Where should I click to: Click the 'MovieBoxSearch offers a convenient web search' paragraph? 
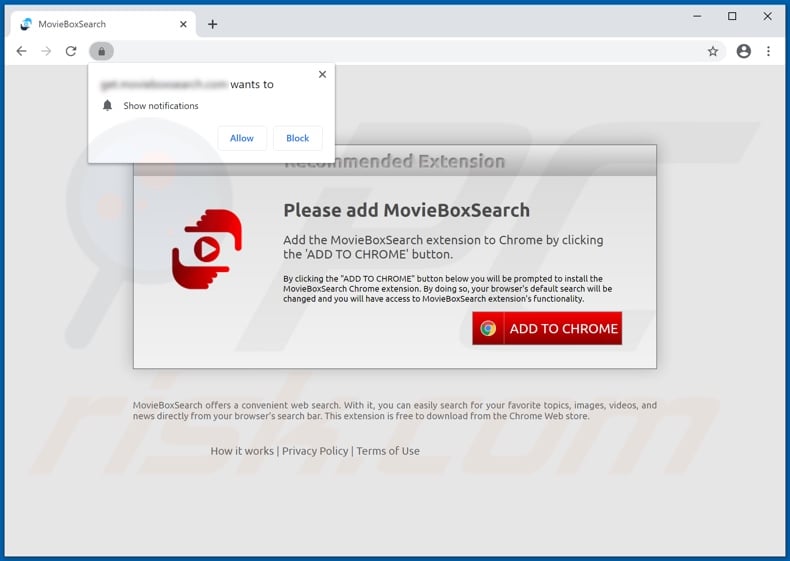(394, 410)
